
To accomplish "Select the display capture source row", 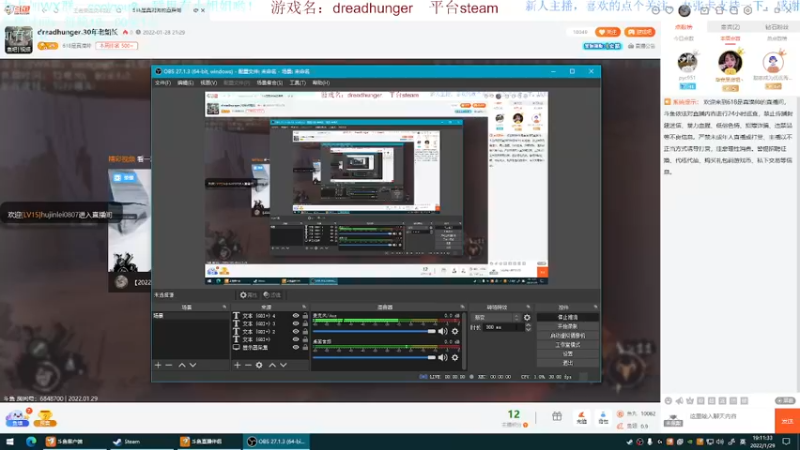I will point(270,347).
